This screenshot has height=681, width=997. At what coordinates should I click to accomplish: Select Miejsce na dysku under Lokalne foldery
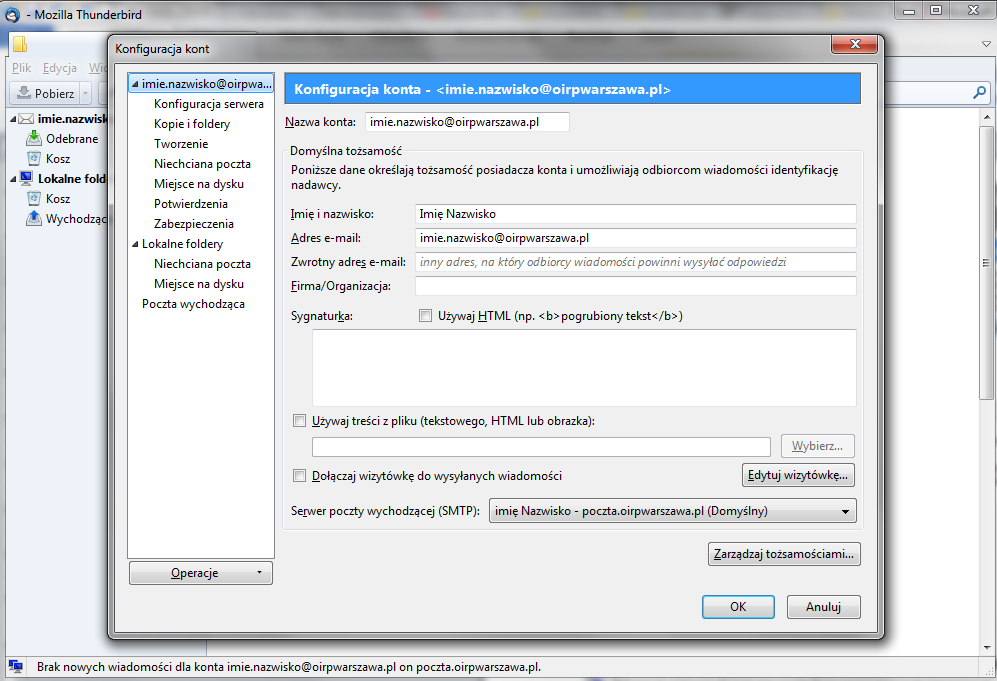199,284
